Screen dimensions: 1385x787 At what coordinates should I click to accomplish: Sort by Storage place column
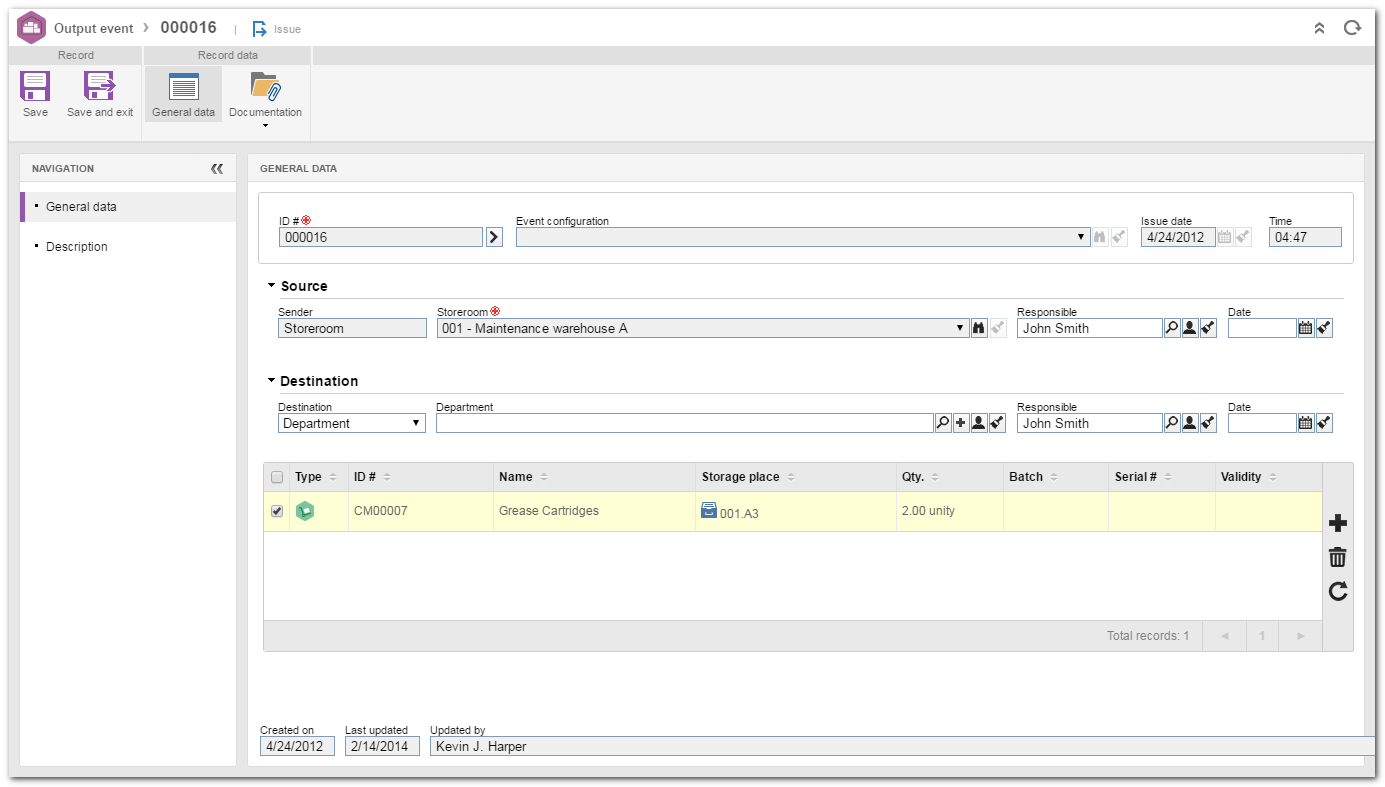coord(796,477)
